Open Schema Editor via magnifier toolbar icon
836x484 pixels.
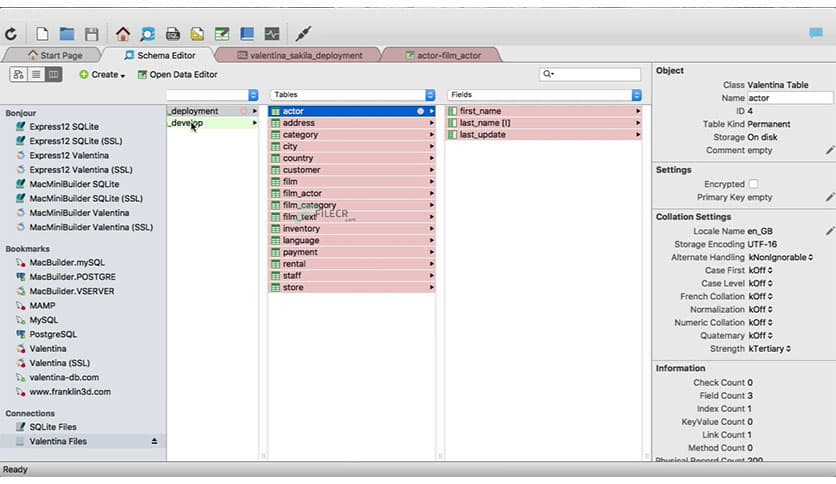click(x=148, y=34)
